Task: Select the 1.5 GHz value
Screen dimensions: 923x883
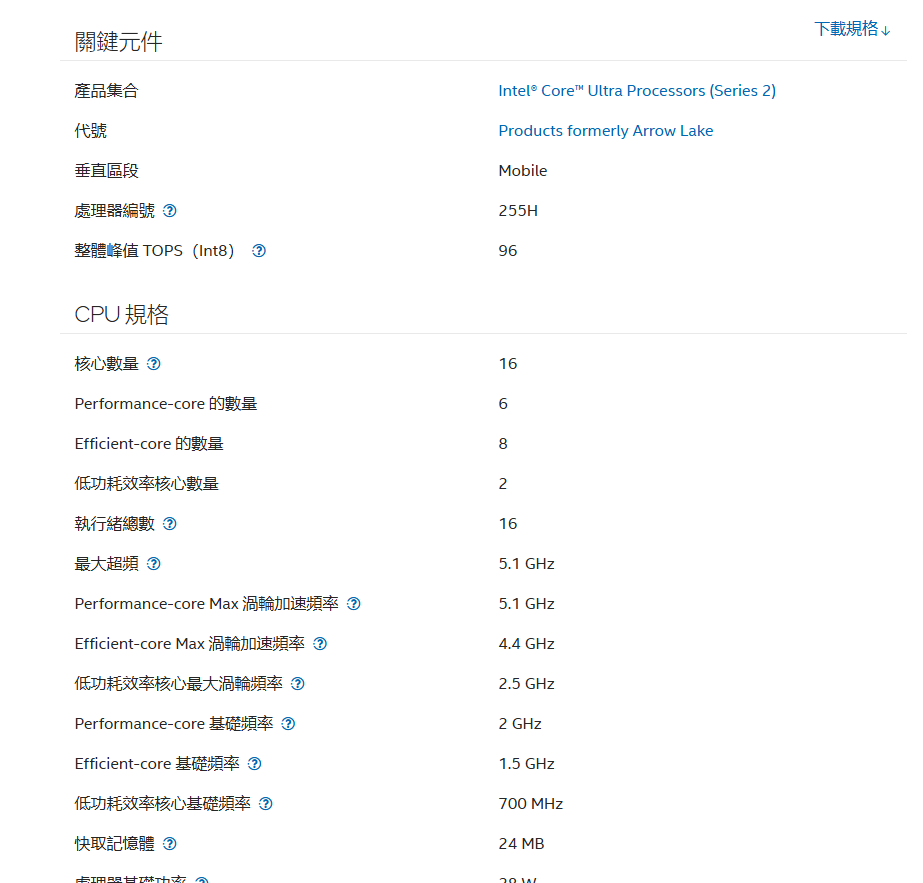Action: click(526, 764)
